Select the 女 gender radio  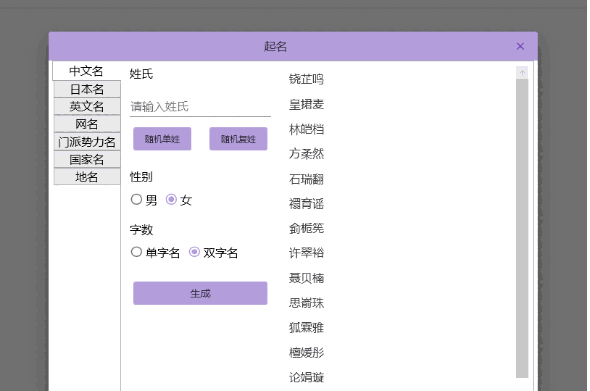coord(171,199)
